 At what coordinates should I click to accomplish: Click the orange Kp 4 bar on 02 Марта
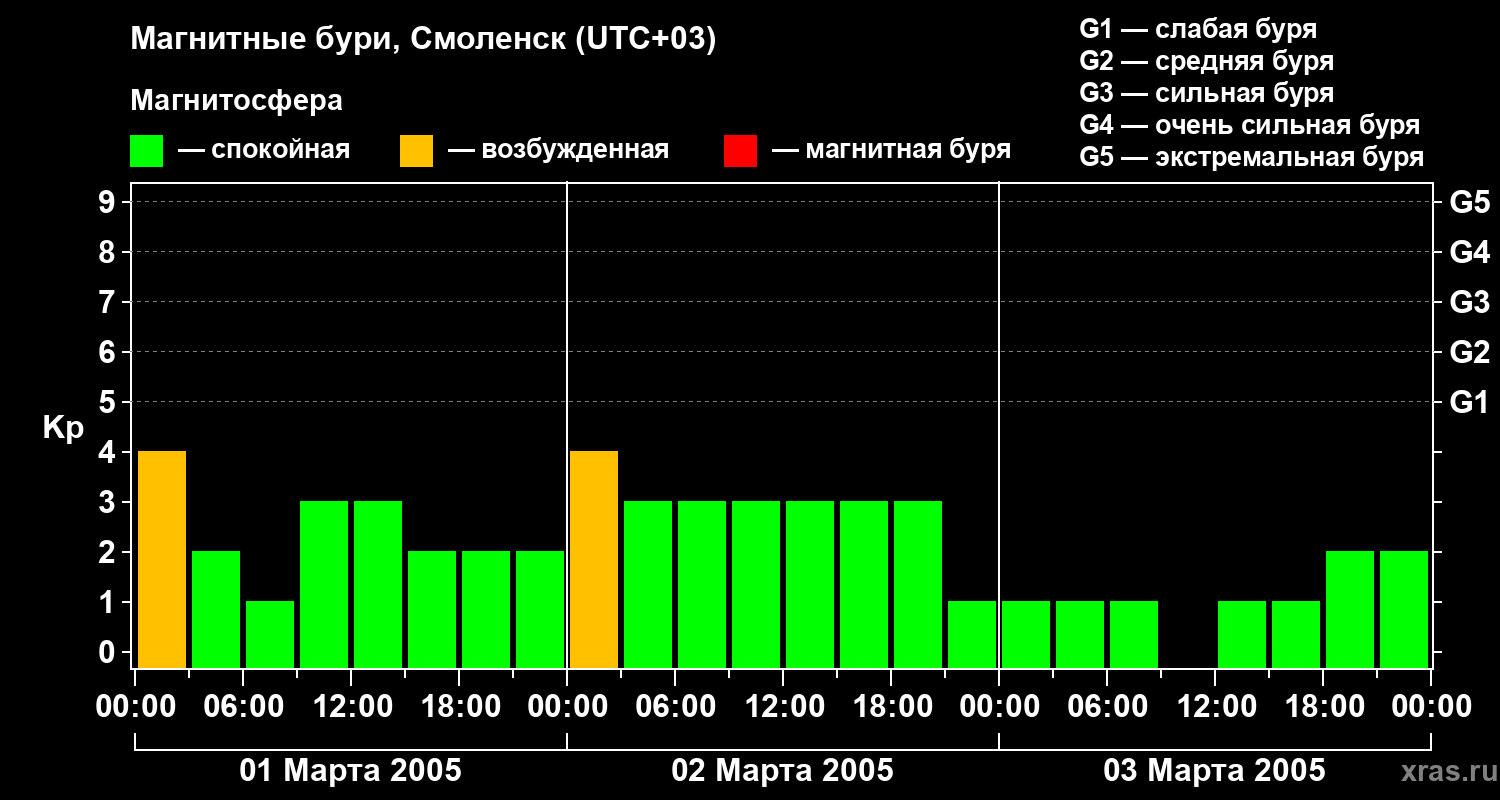[594, 560]
